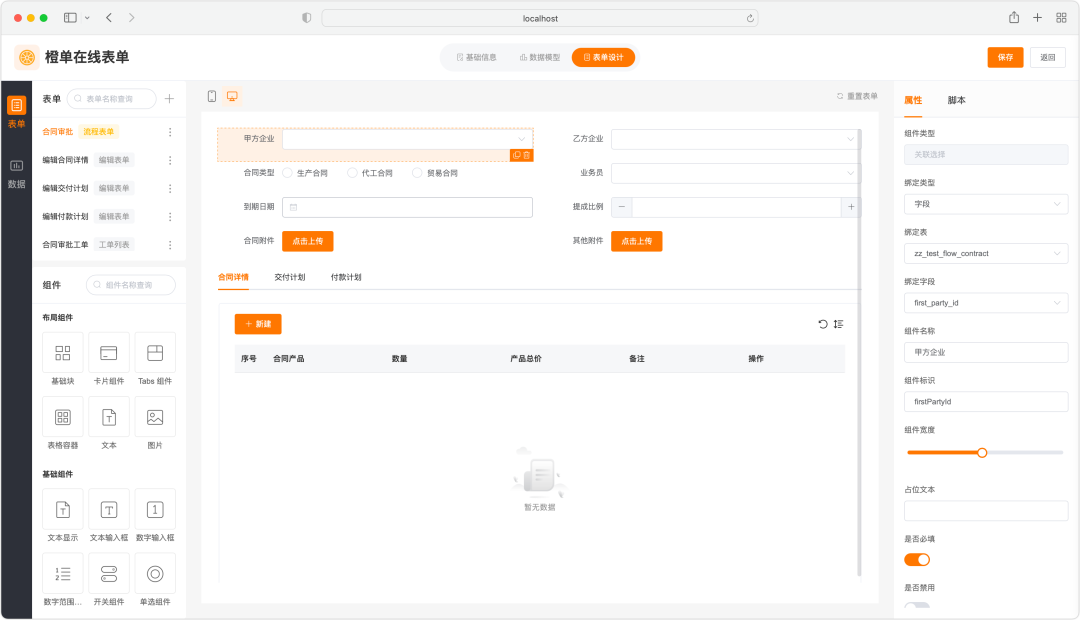Select the 文本显示 basic component

pos(63,515)
